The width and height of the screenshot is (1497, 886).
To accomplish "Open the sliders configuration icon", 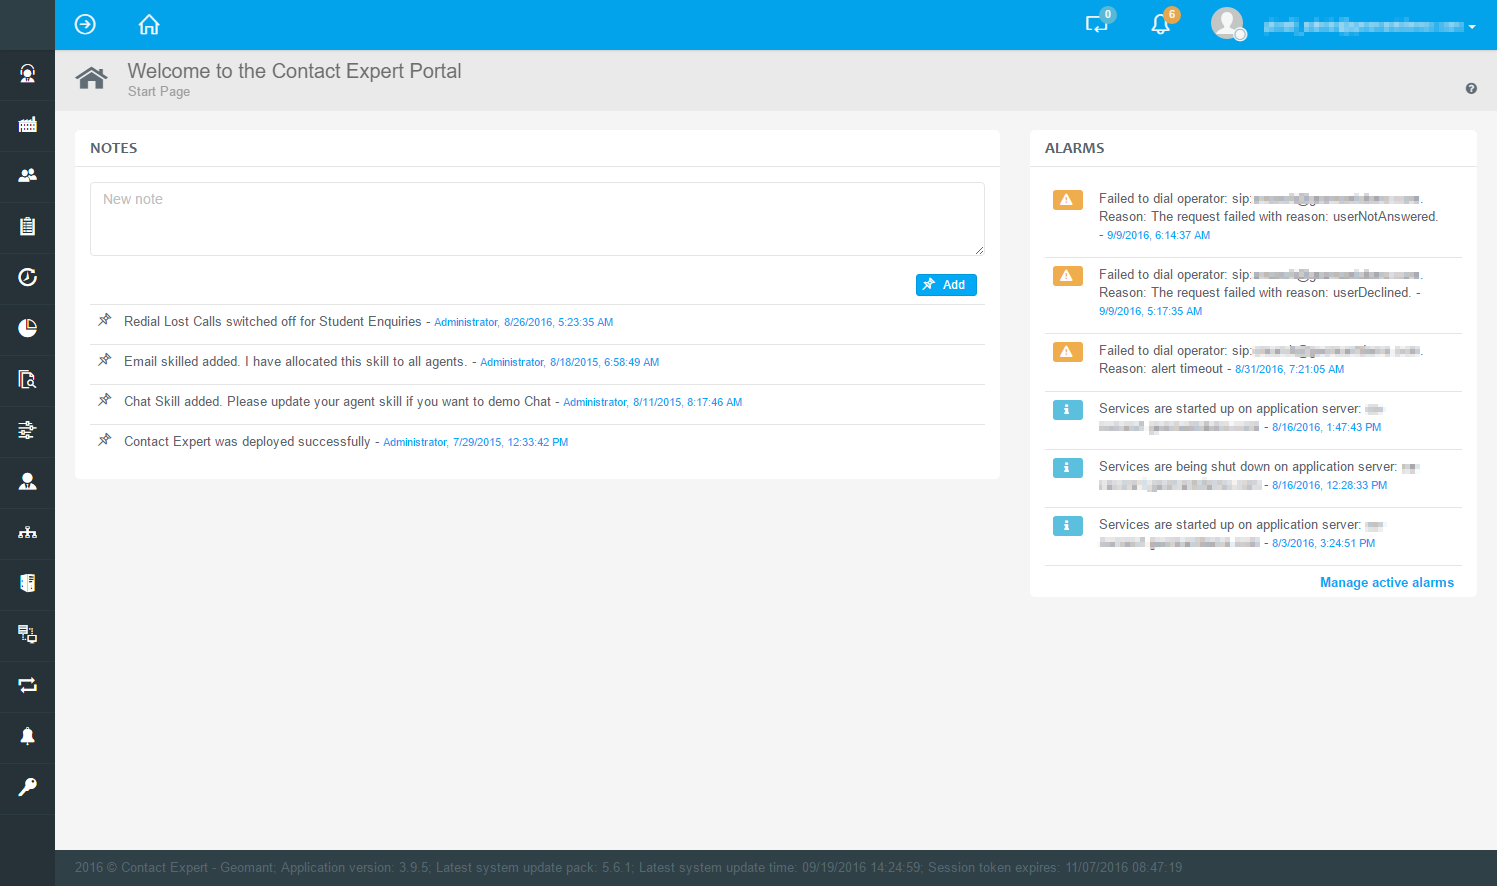I will coord(27,430).
